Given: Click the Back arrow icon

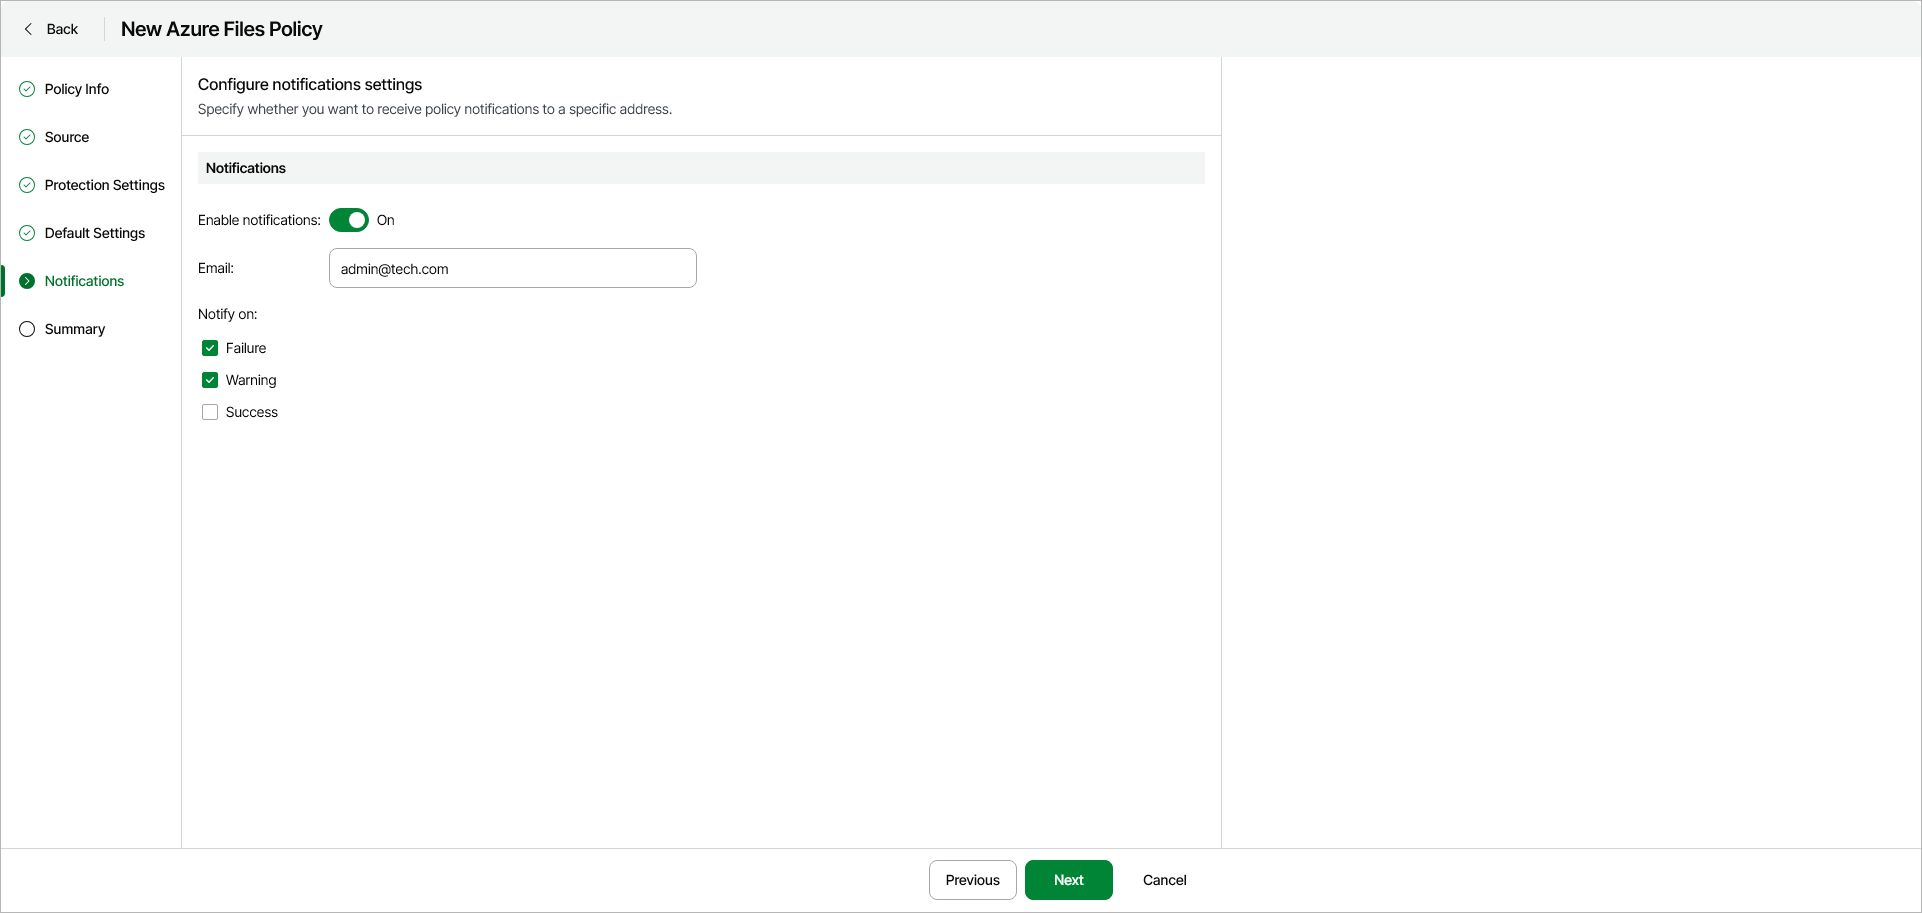Looking at the screenshot, I should [x=28, y=29].
